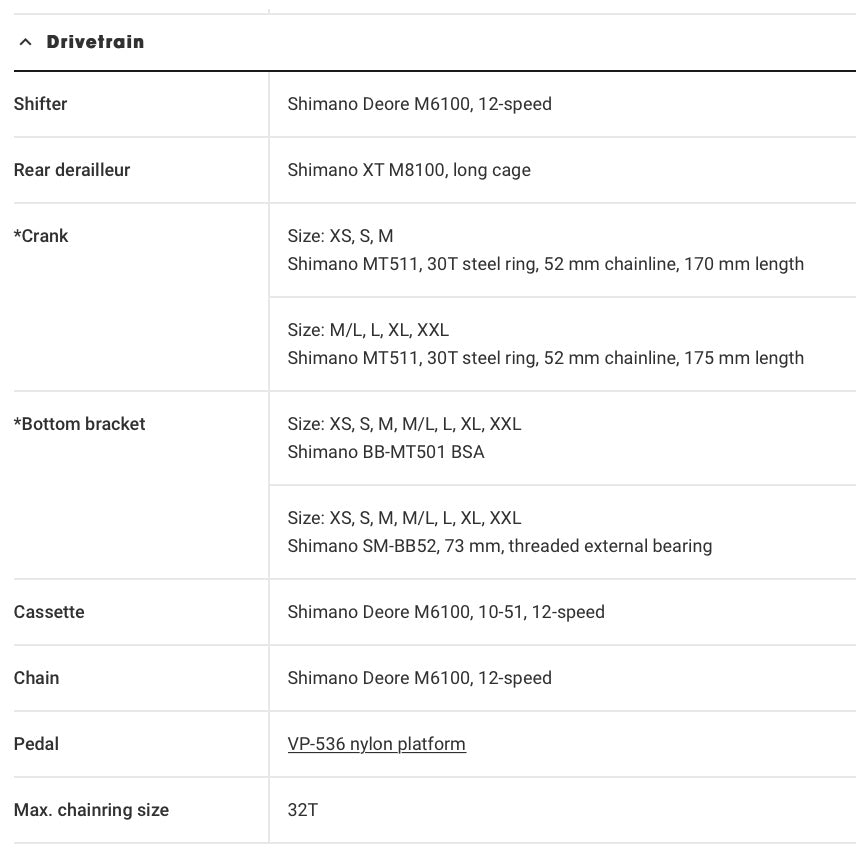Screen dimensions: 856x856
Task: Click the Cassette row label
Action: pyautogui.click(x=49, y=612)
